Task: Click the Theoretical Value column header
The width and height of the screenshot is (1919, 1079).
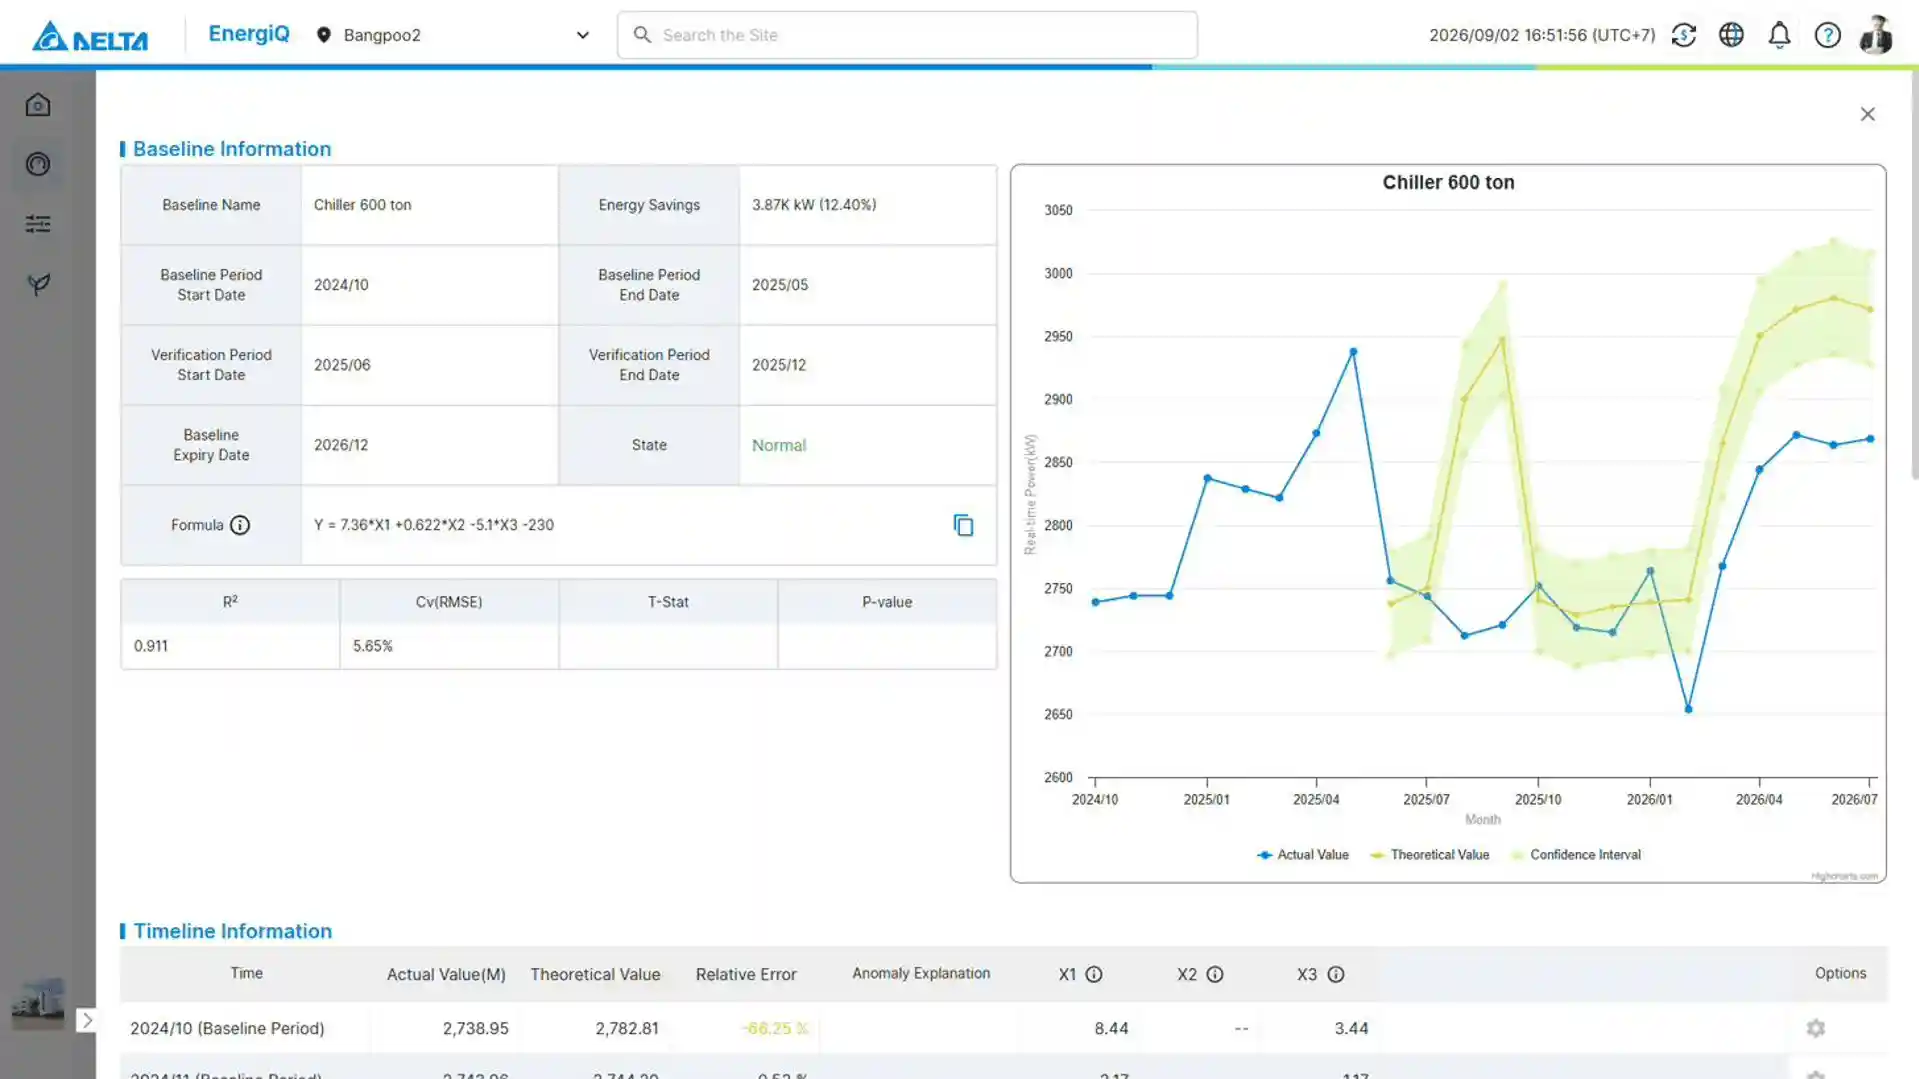Action: click(x=595, y=974)
